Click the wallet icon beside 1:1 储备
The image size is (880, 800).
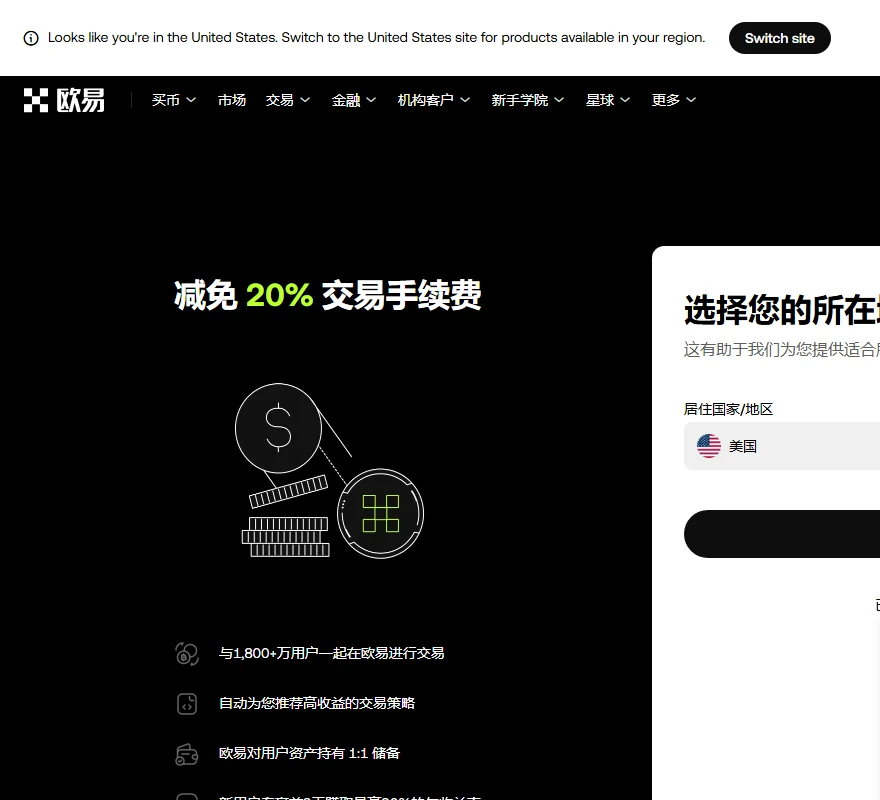pyautogui.click(x=187, y=754)
